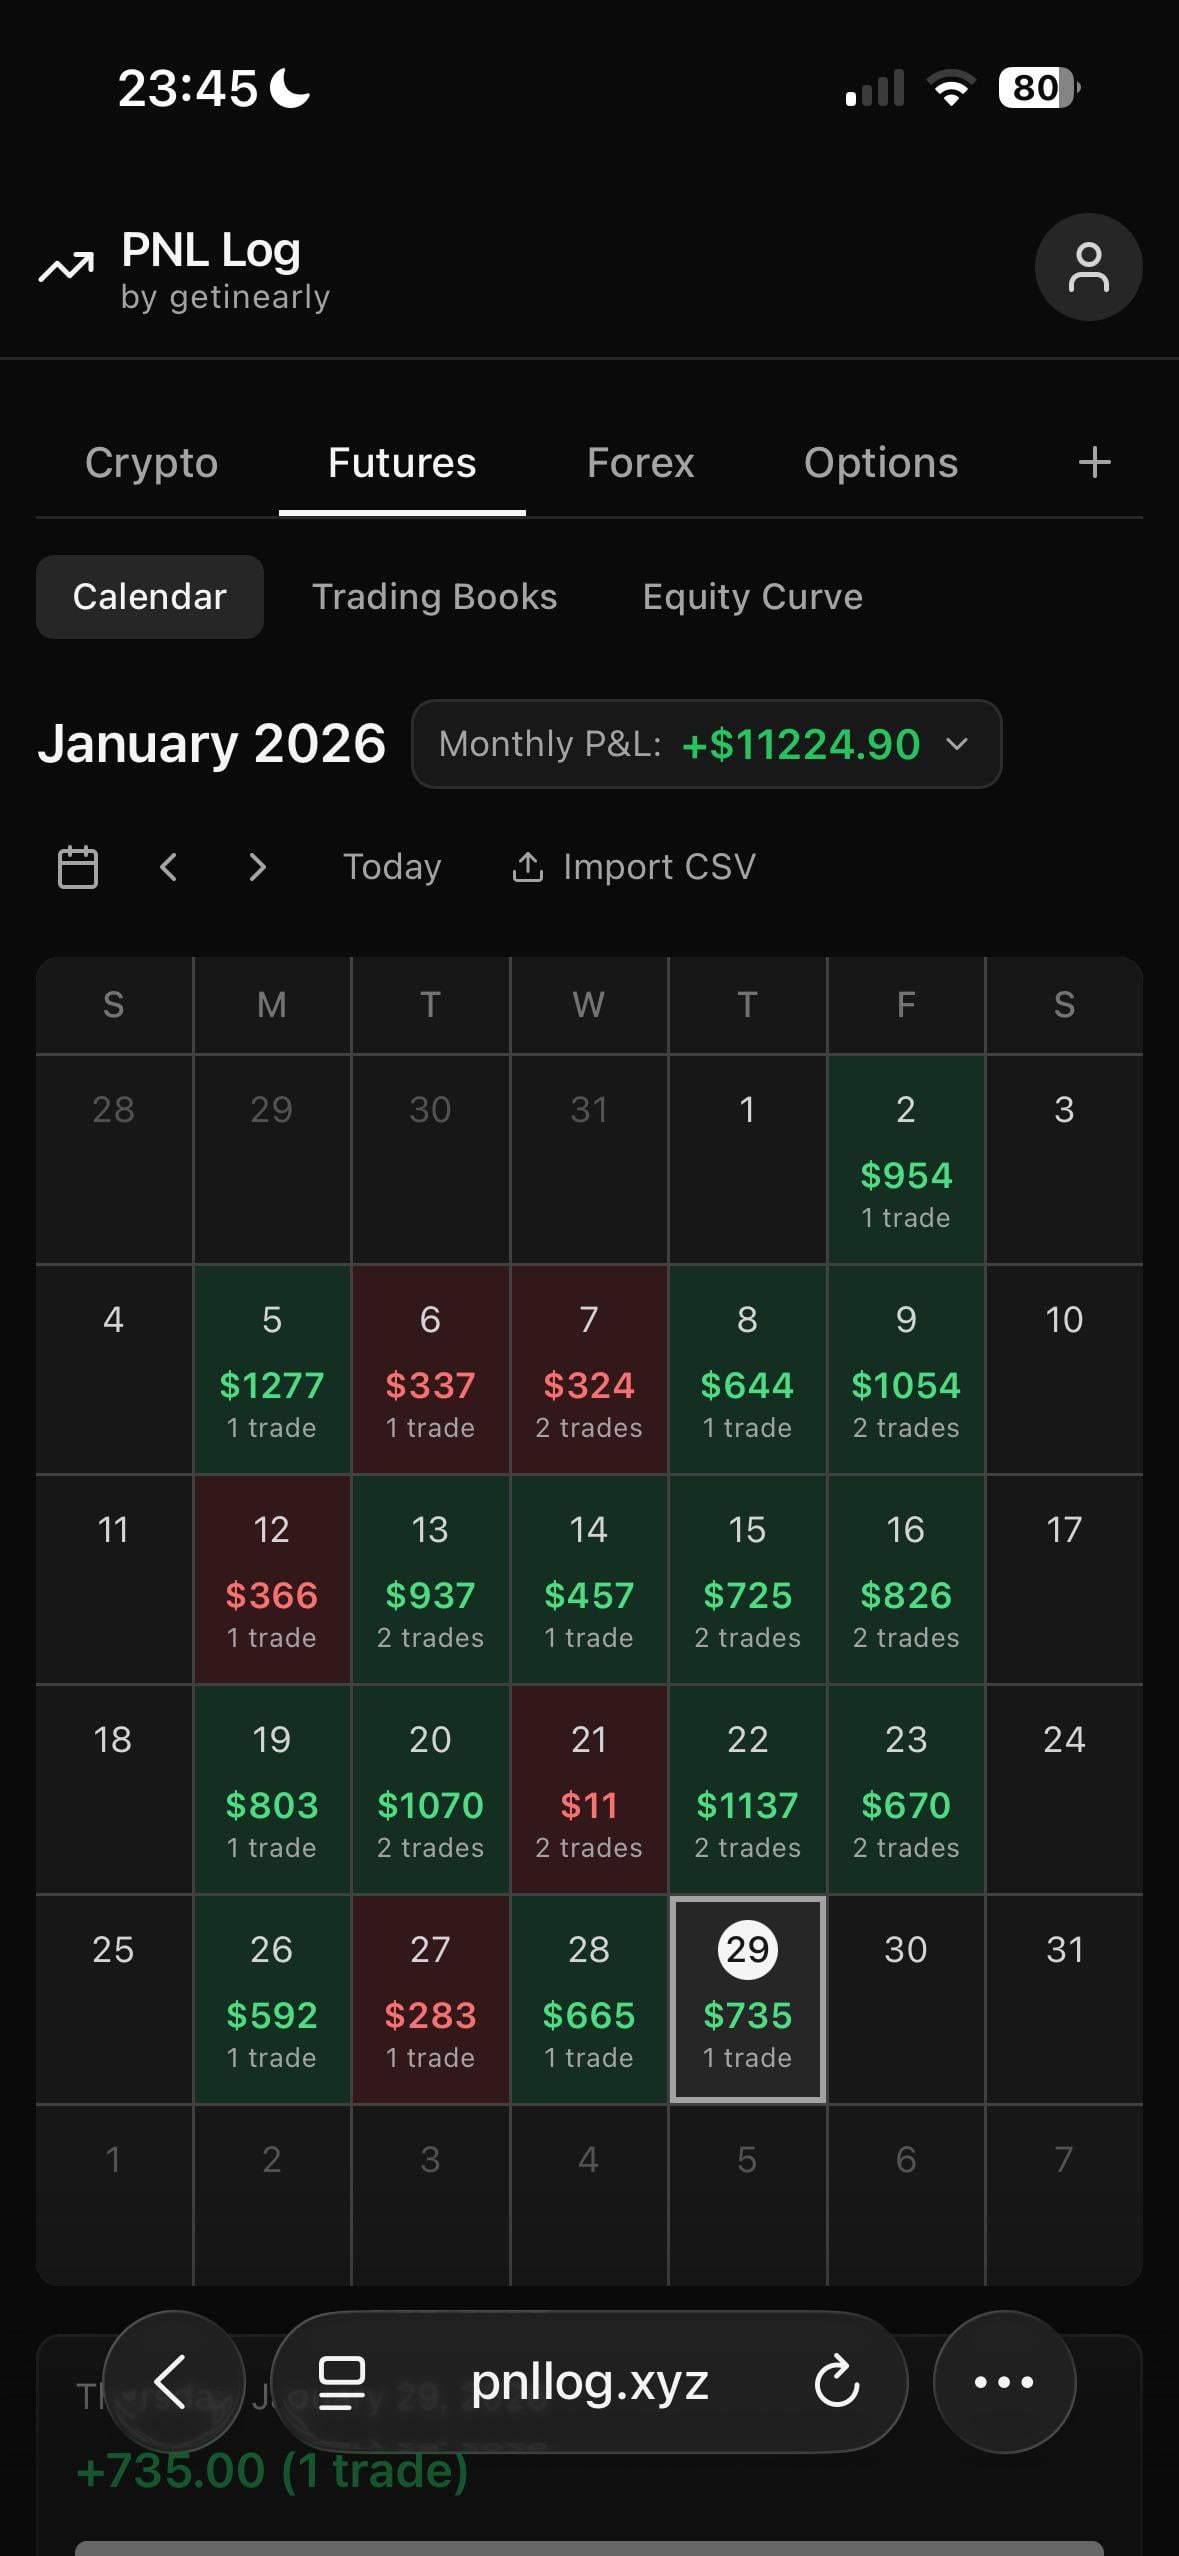
Task: Switch to Trading Books view
Action: pyautogui.click(x=434, y=597)
